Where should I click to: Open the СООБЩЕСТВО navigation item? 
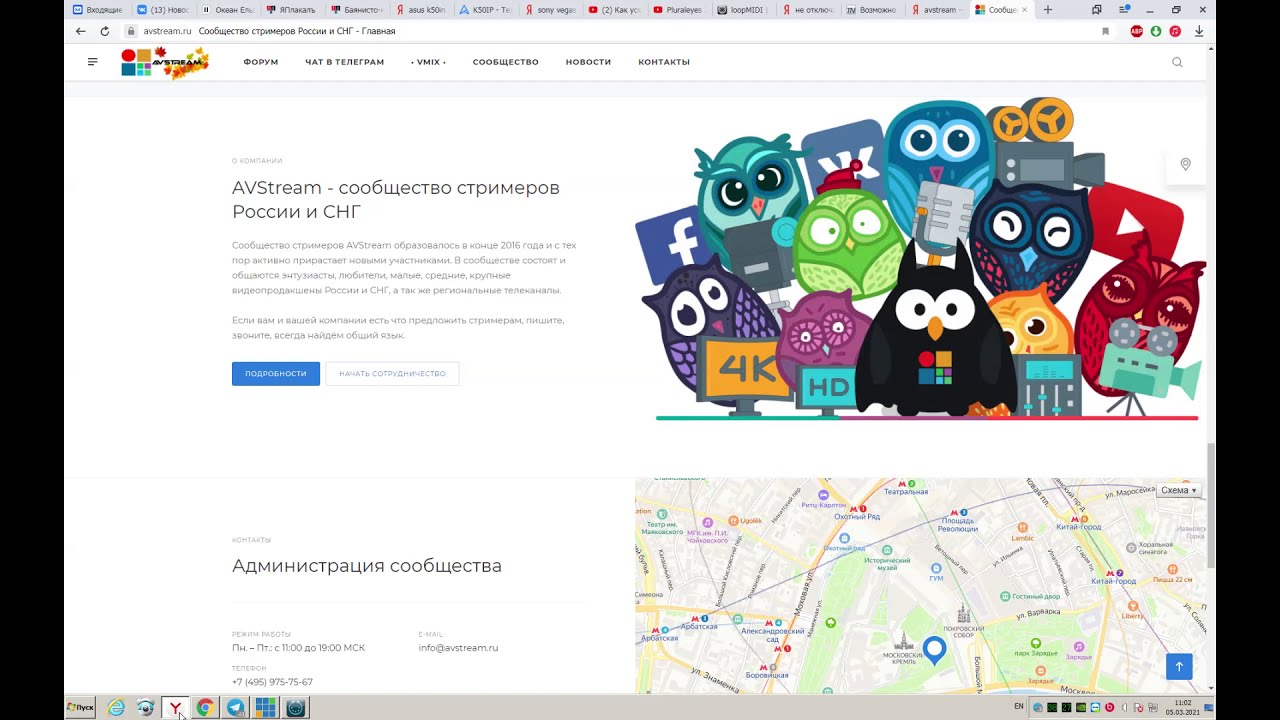pos(506,62)
